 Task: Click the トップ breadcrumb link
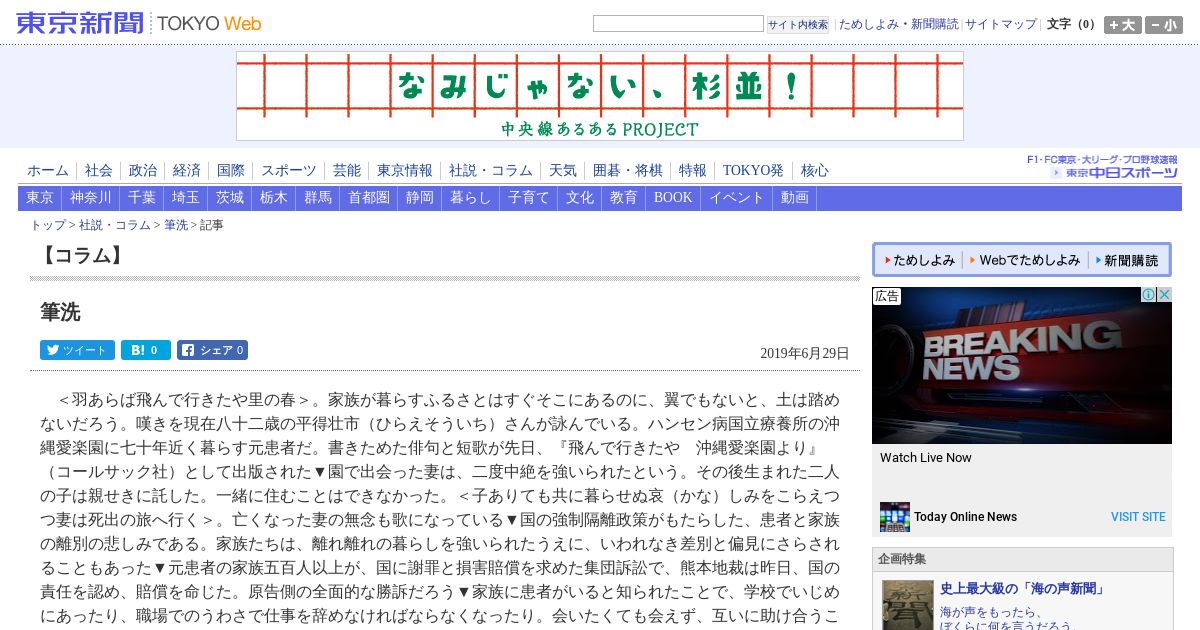[x=48, y=225]
